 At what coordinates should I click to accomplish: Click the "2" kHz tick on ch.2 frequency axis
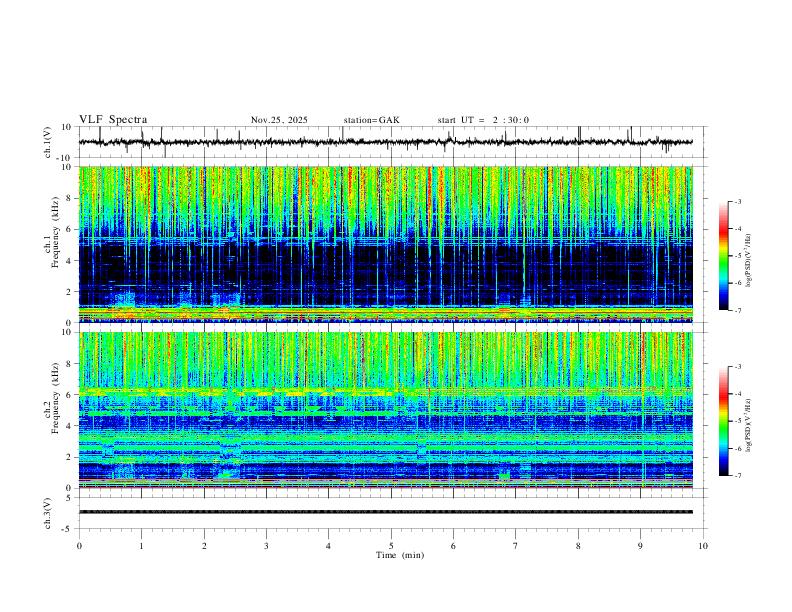point(70,457)
